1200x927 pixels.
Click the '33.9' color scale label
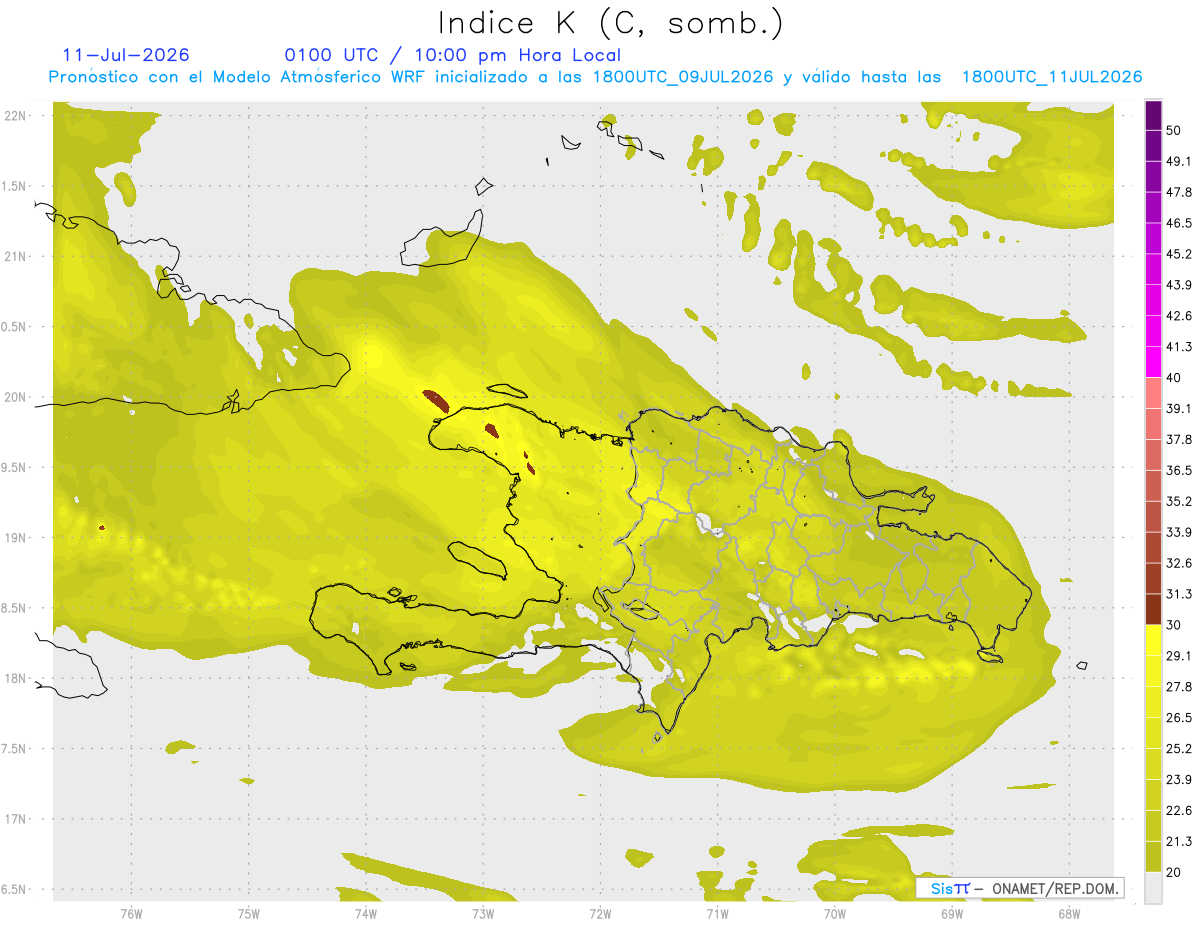1179,533
